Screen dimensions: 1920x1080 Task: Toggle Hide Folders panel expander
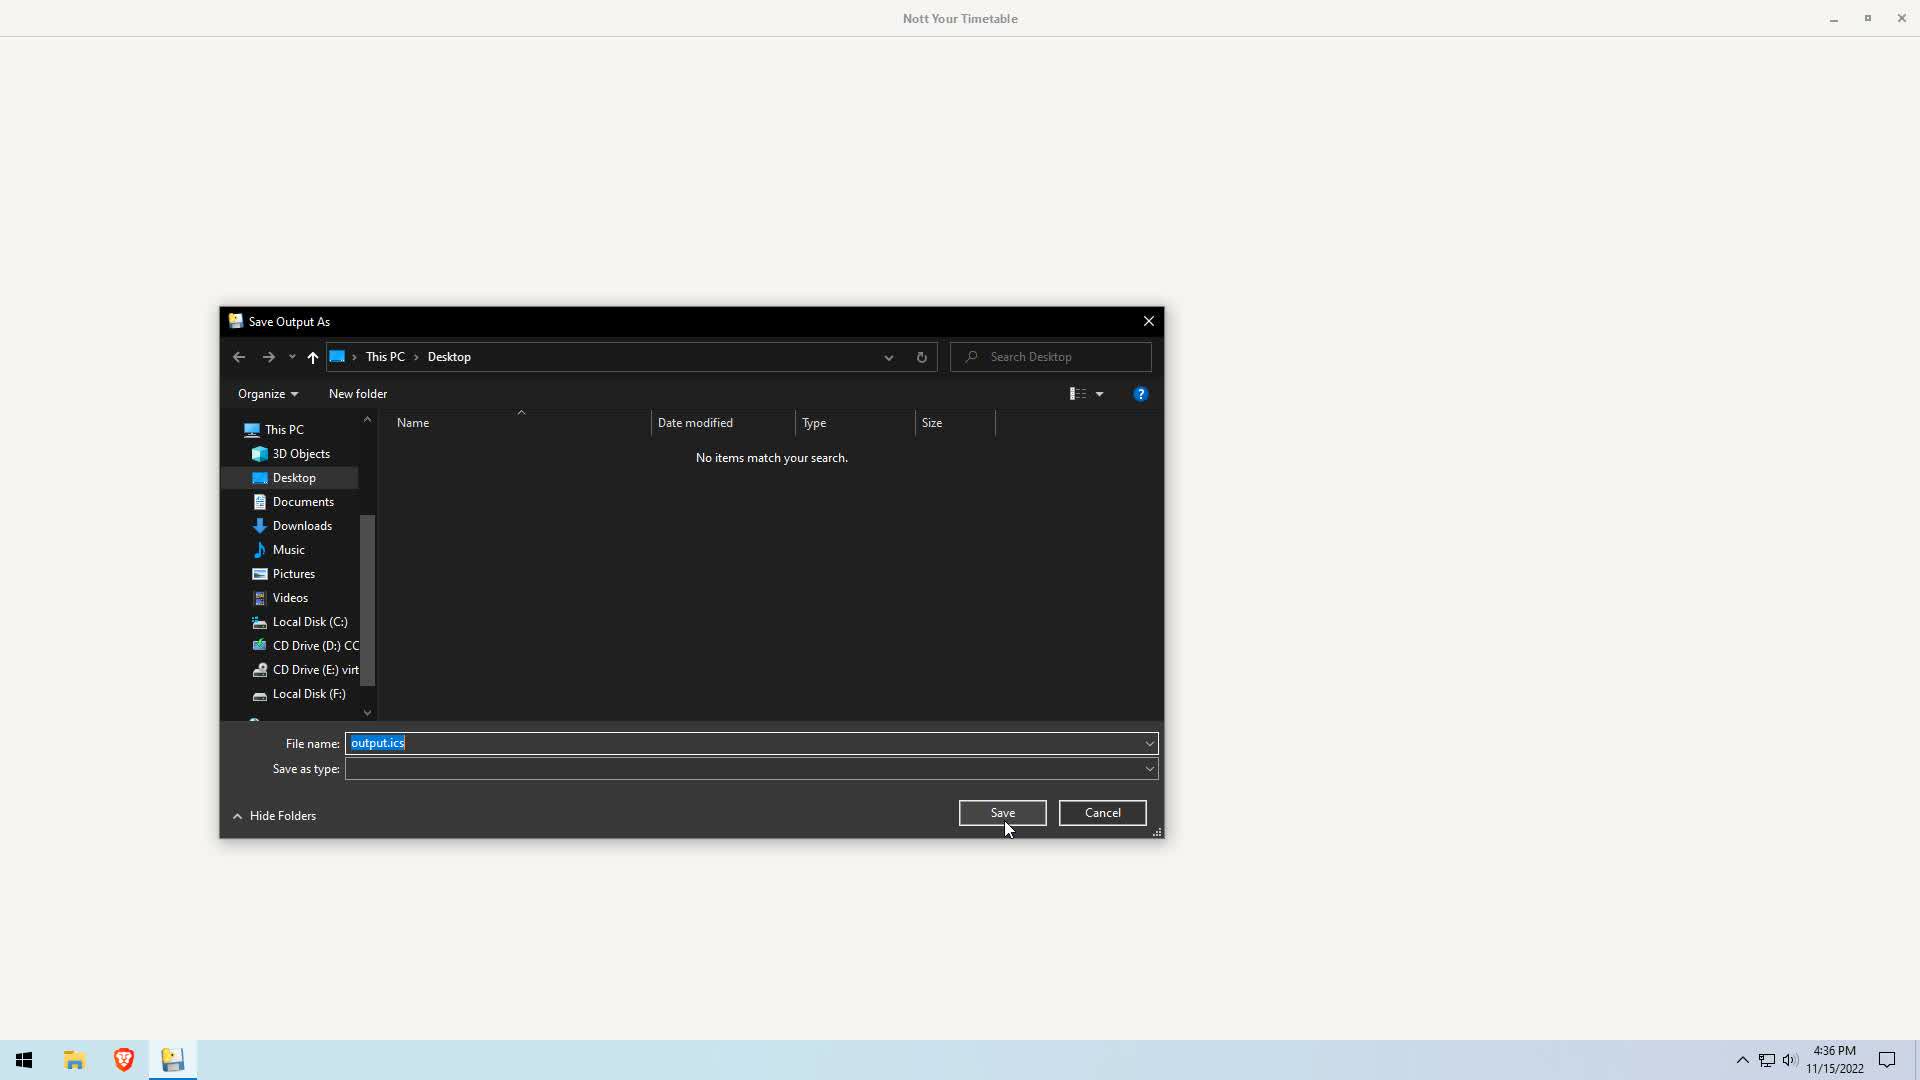pos(273,815)
